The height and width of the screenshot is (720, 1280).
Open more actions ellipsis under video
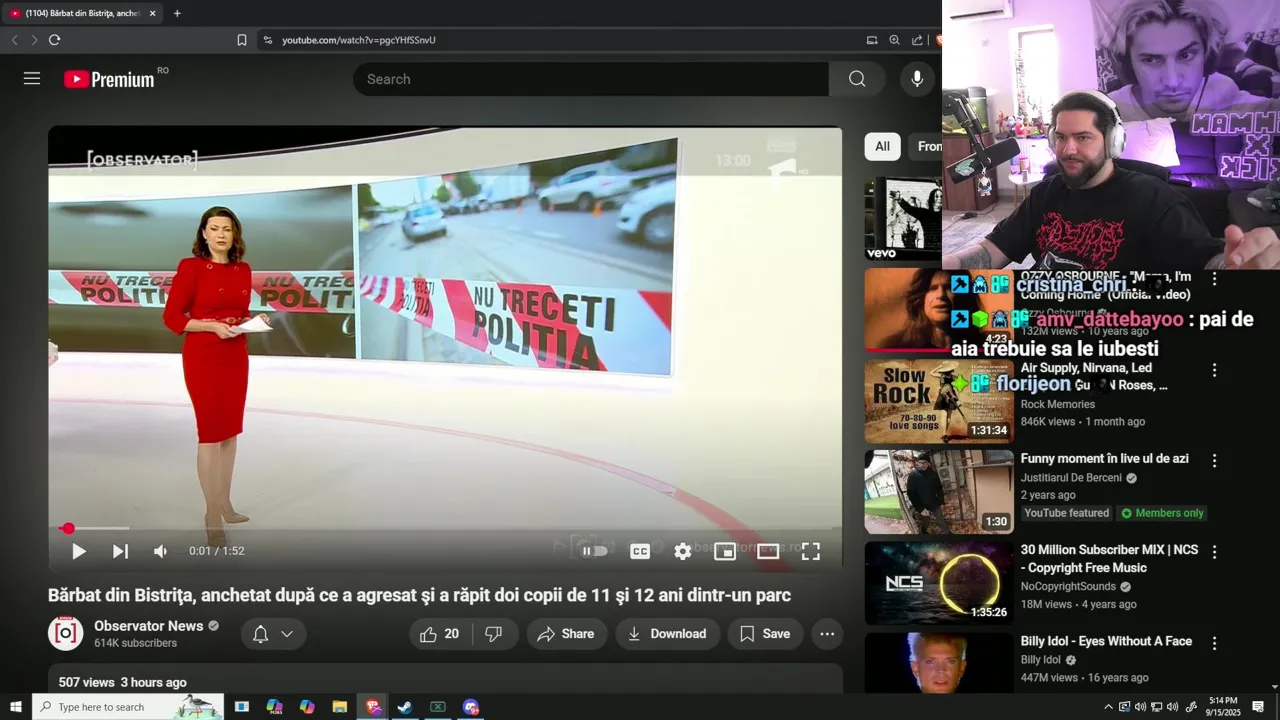click(x=827, y=634)
